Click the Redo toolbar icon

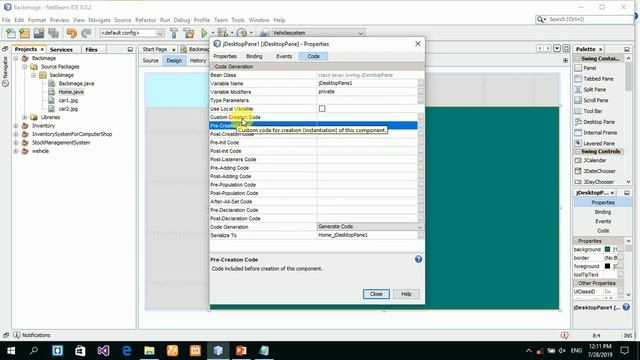coord(86,33)
